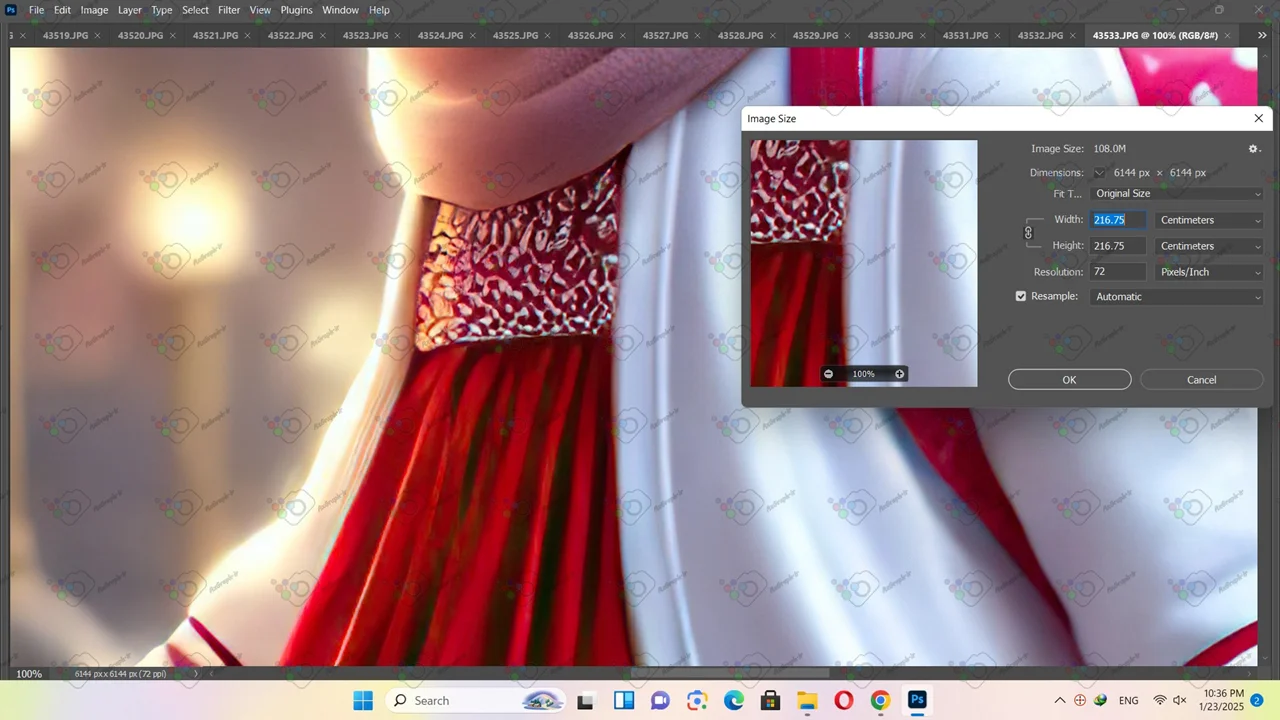Viewport: 1280px width, 720px height.
Task: Open the Image Size gear settings menu
Action: coord(1253,149)
